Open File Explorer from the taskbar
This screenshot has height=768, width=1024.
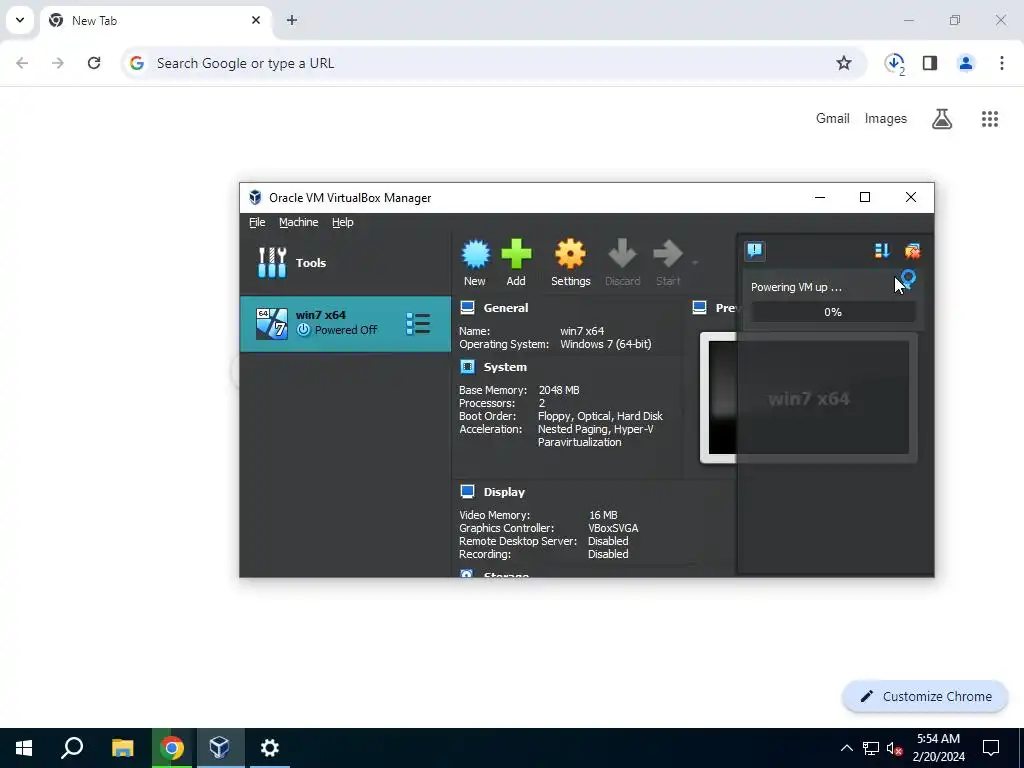(122, 748)
